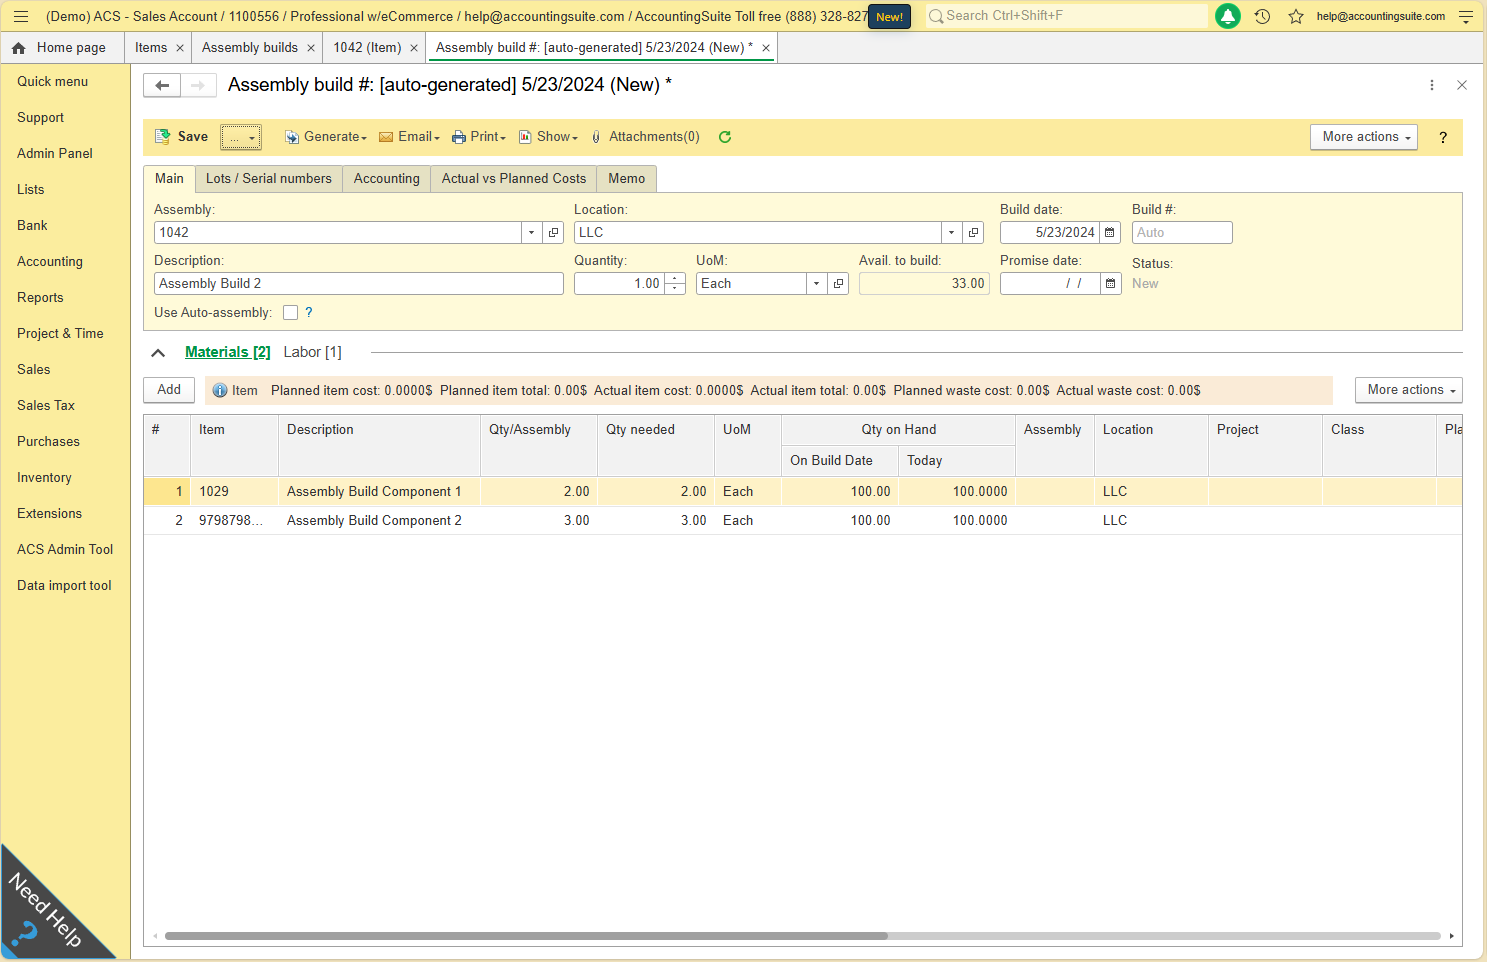Select the Main tab
1487x962 pixels.
tap(169, 178)
